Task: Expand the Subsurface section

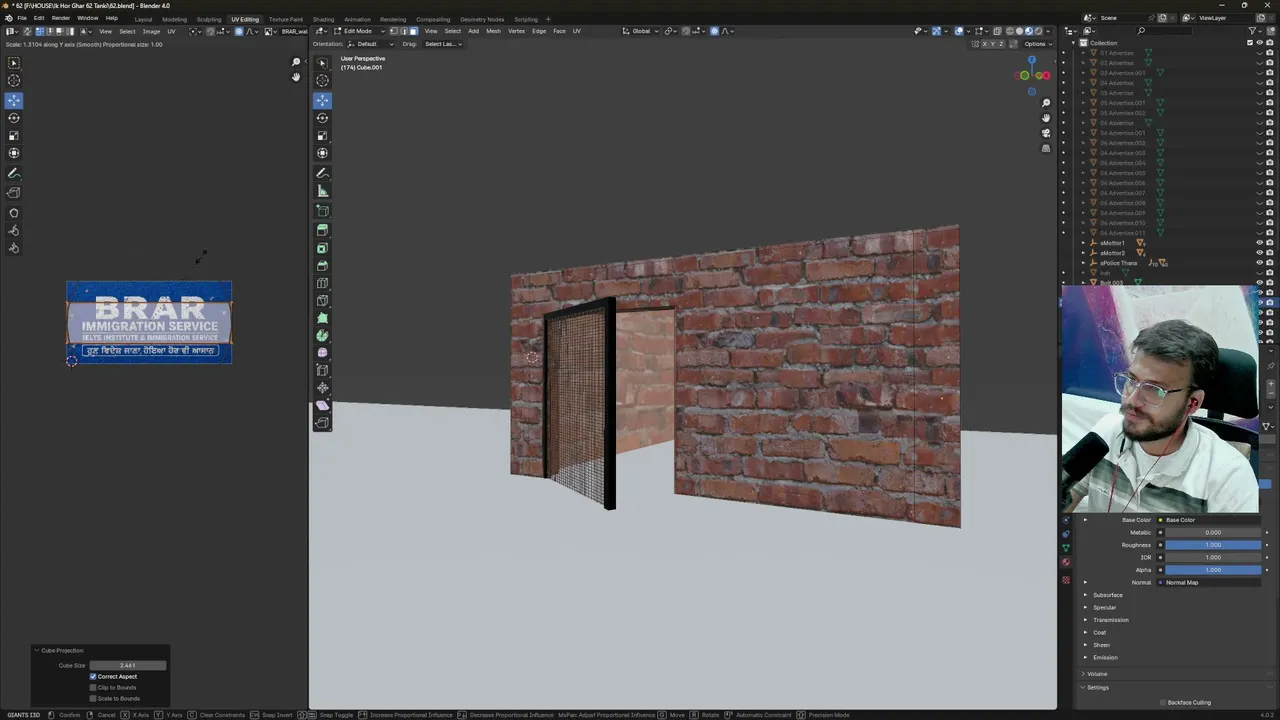Action: click(1107, 595)
